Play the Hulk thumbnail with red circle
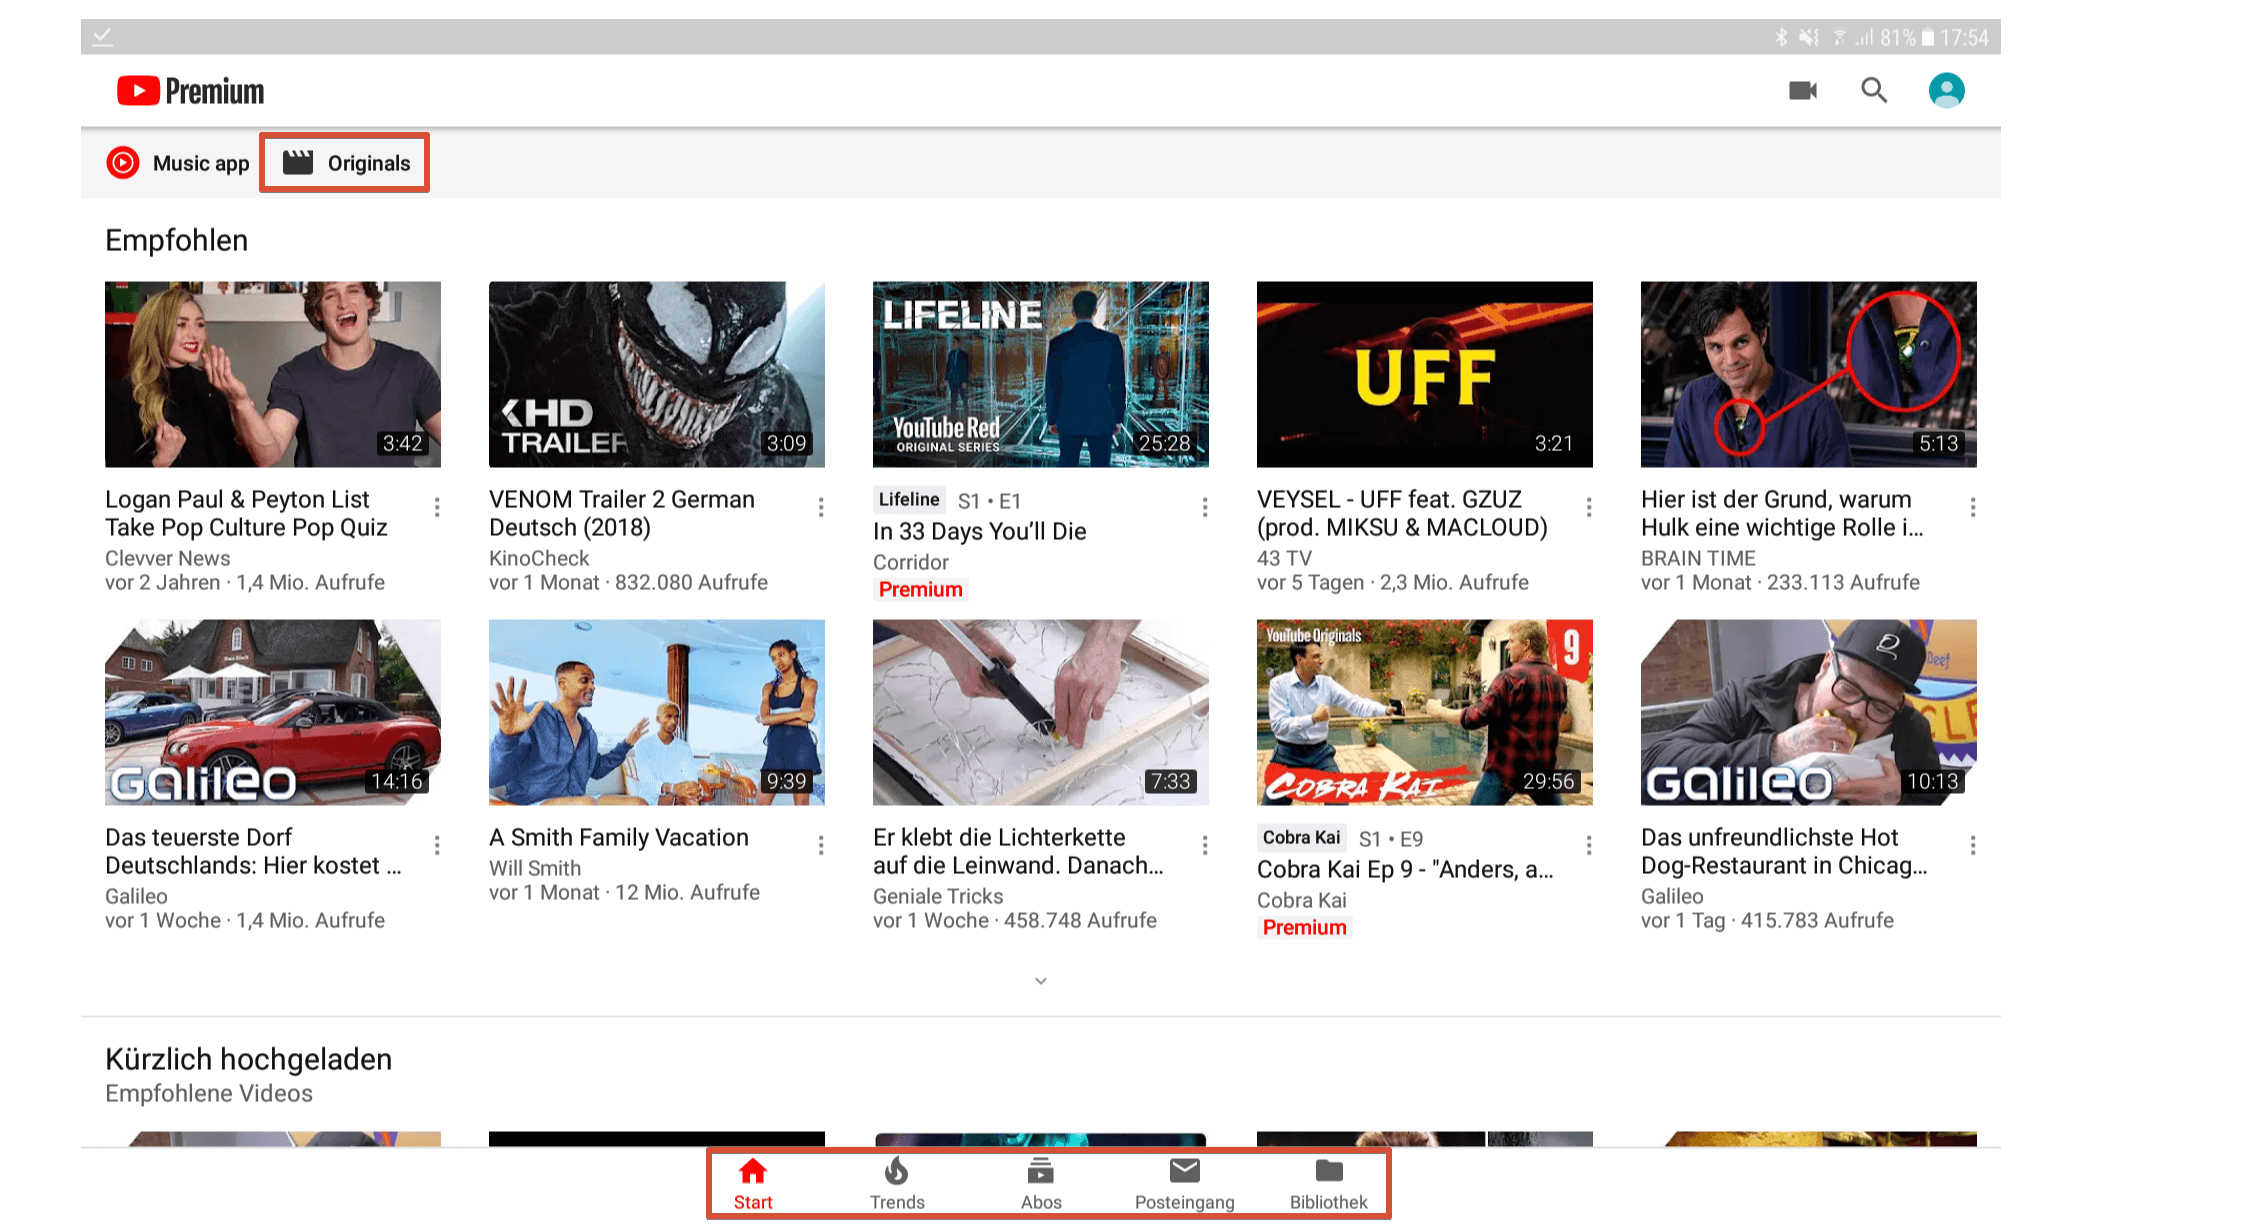2262x1229 pixels. point(1809,374)
